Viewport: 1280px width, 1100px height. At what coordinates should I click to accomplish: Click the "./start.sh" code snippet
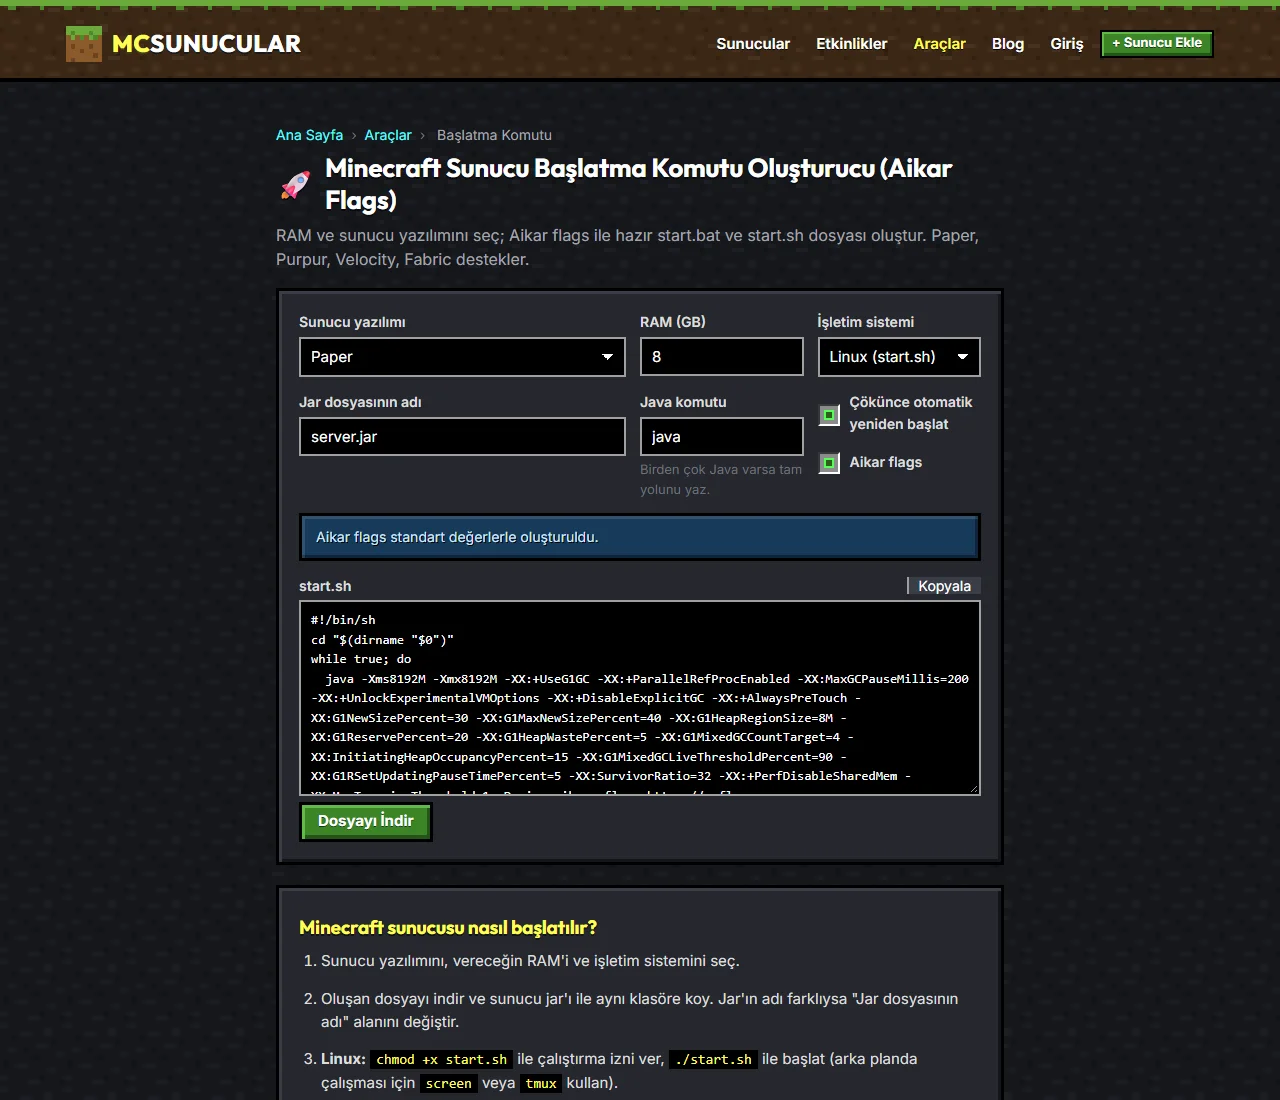coord(713,1060)
